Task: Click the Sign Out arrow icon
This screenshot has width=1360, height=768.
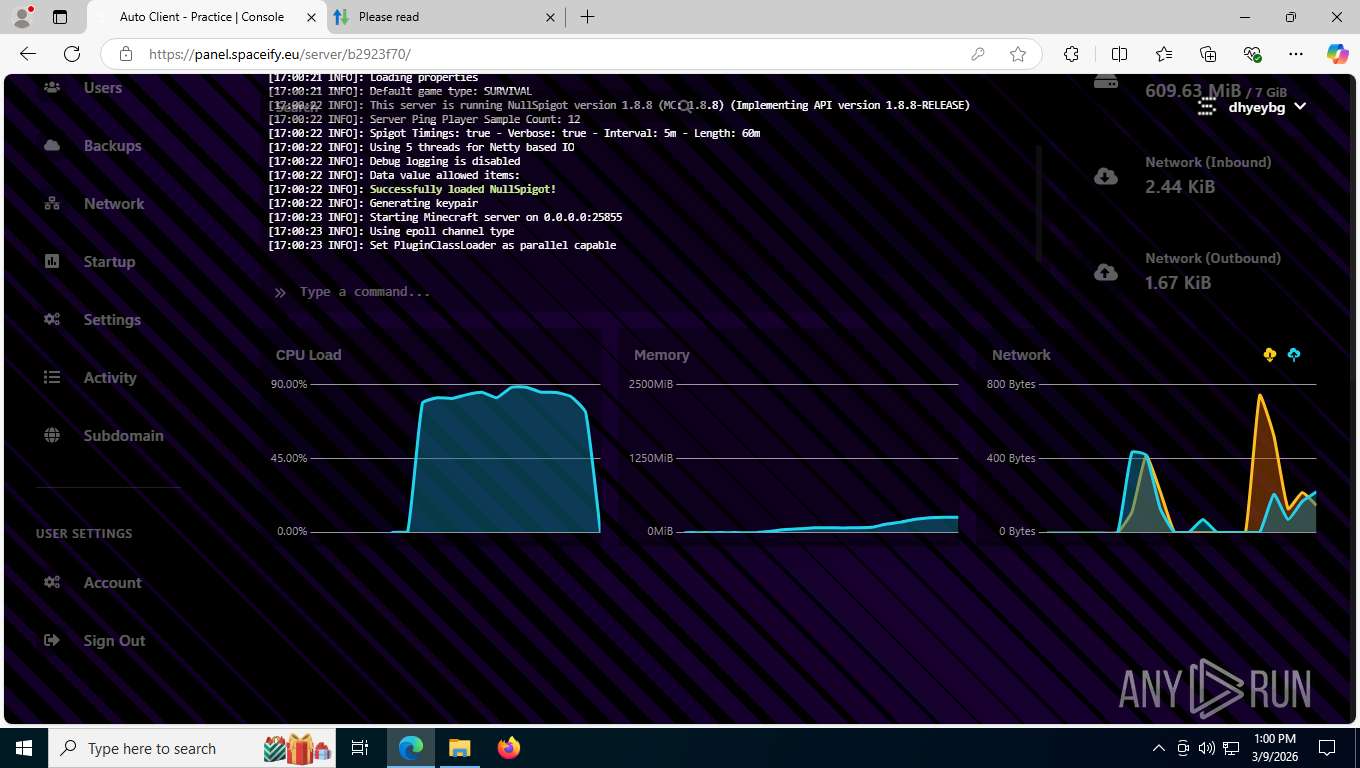Action: point(52,641)
